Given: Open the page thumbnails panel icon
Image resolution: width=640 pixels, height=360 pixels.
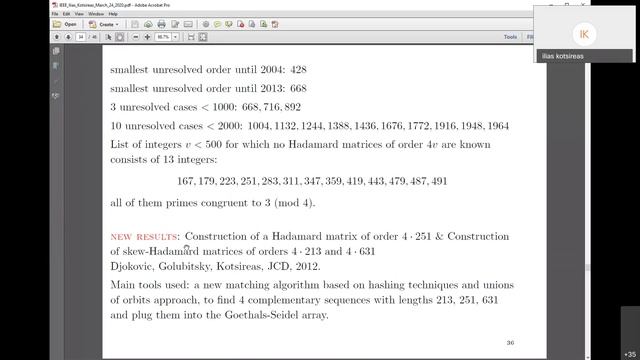Looking at the screenshot, I should click(x=56, y=51).
